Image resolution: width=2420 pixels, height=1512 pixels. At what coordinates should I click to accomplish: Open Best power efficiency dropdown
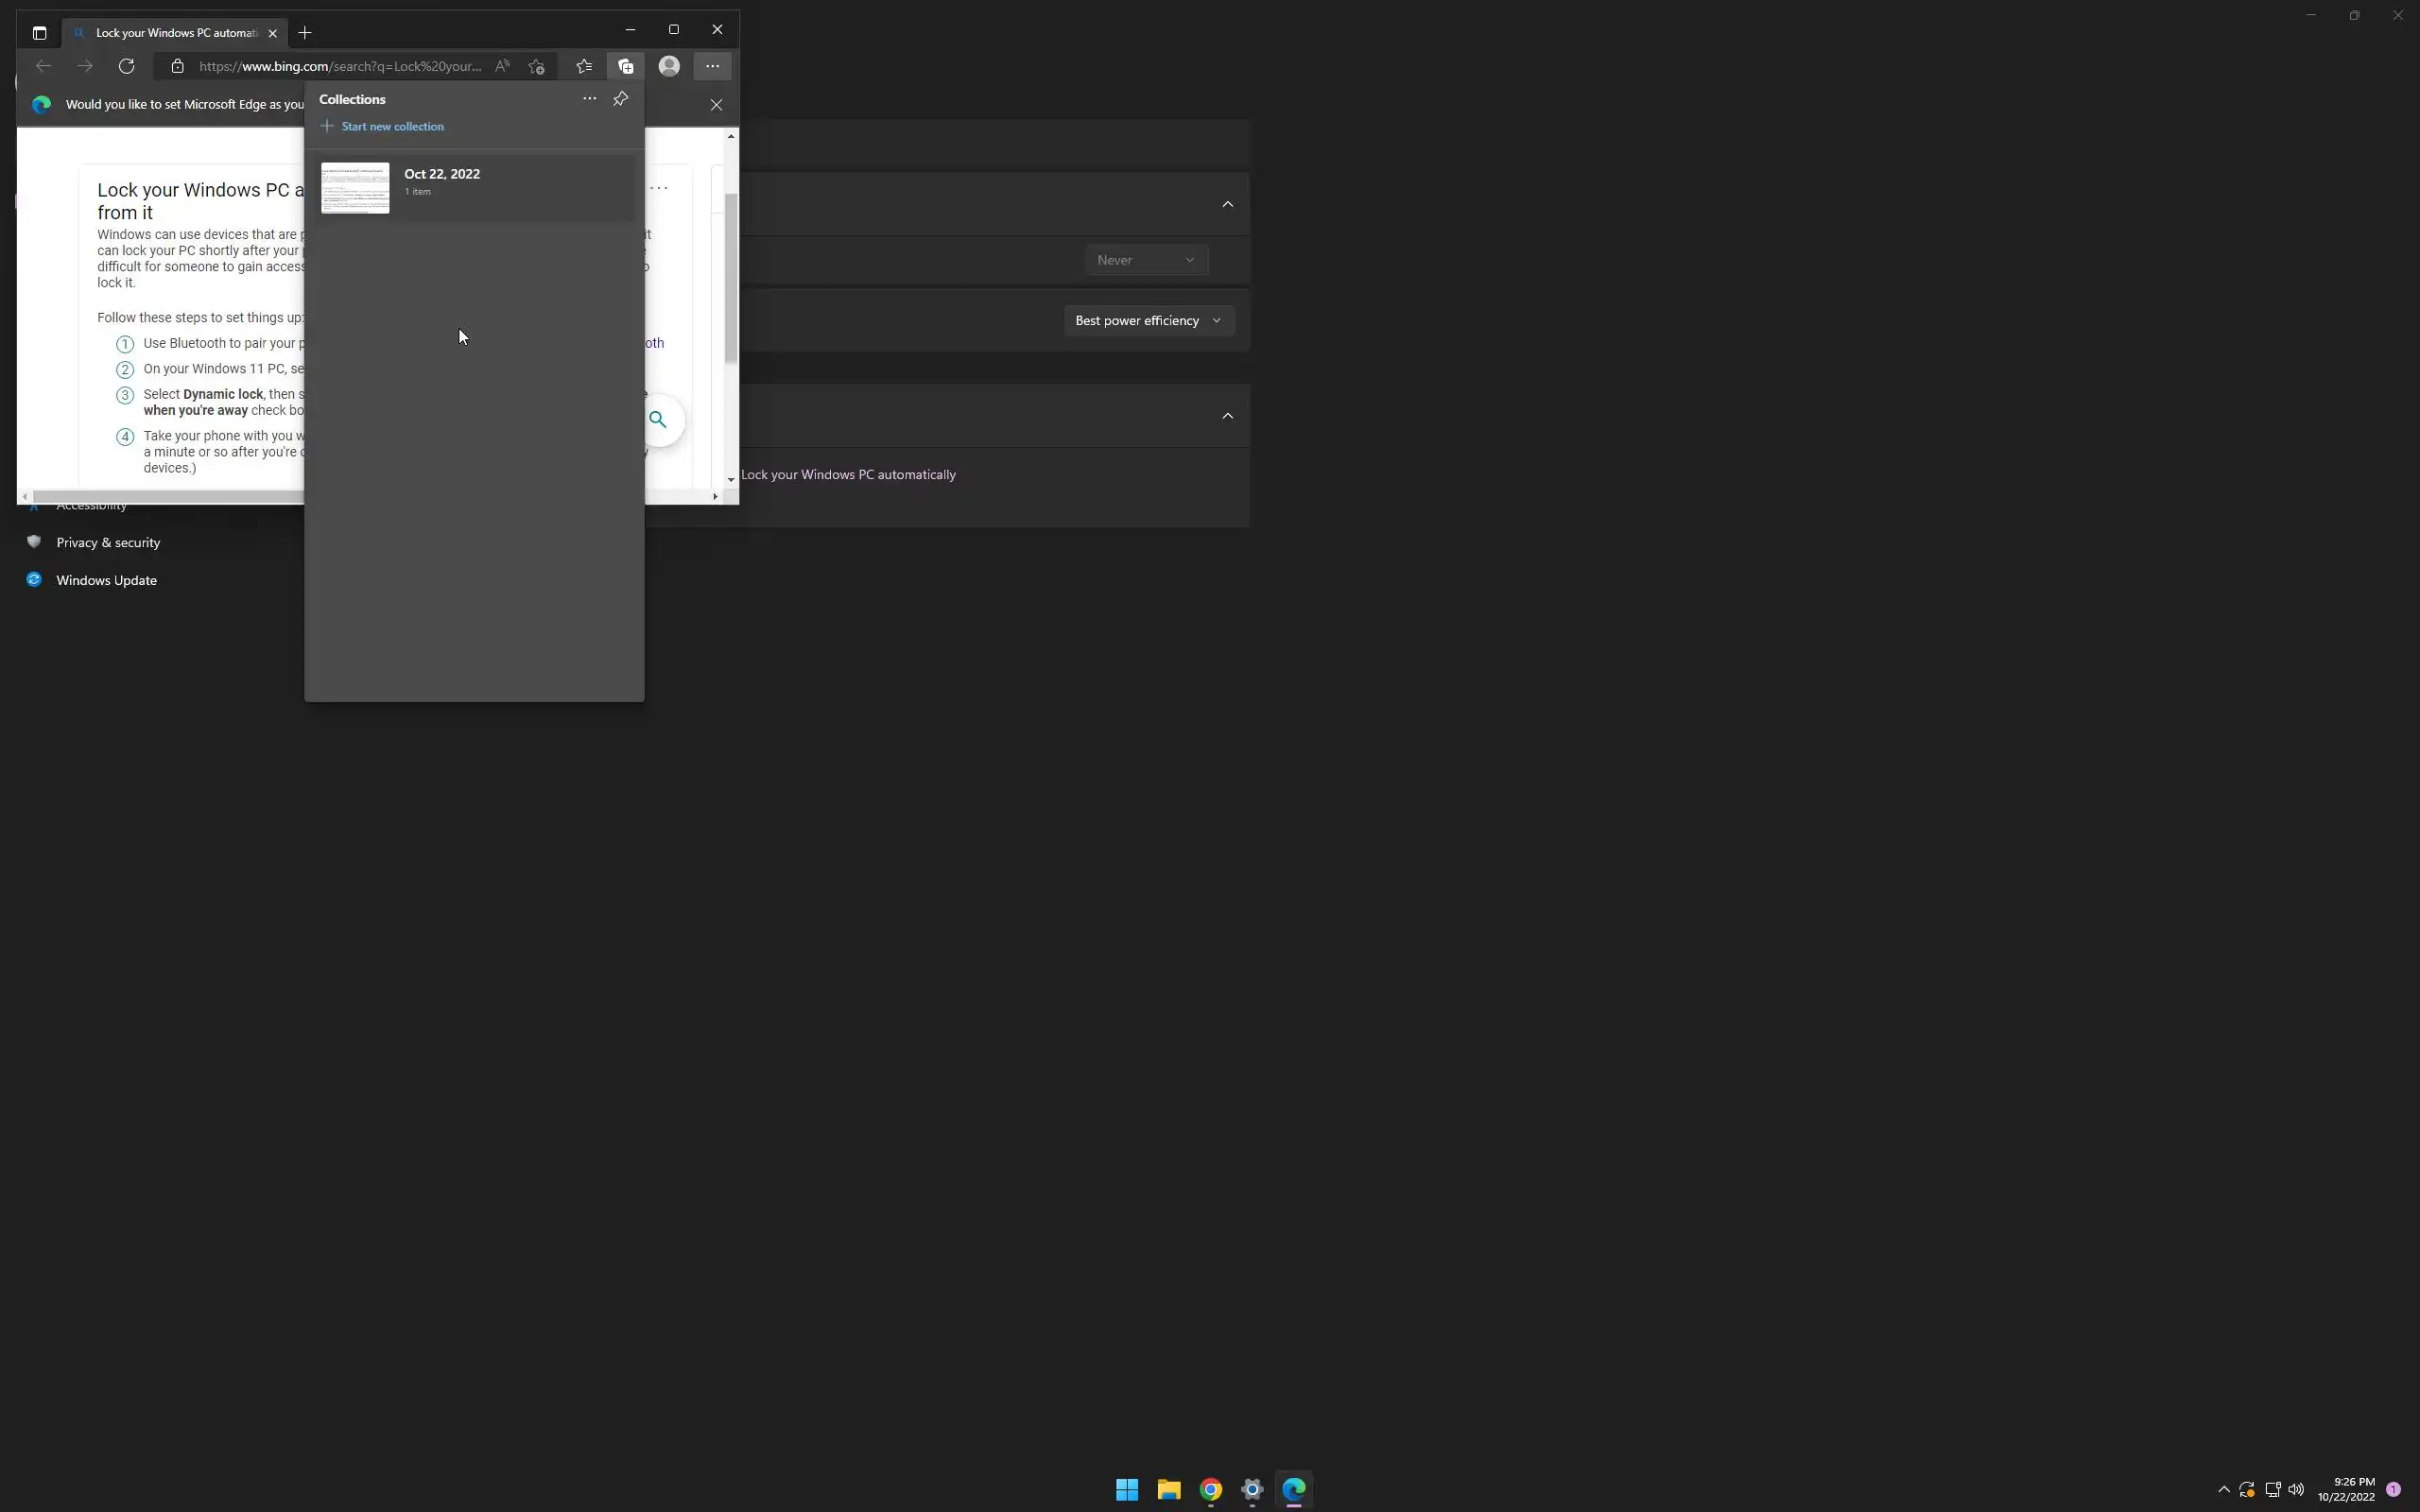coord(1148,320)
